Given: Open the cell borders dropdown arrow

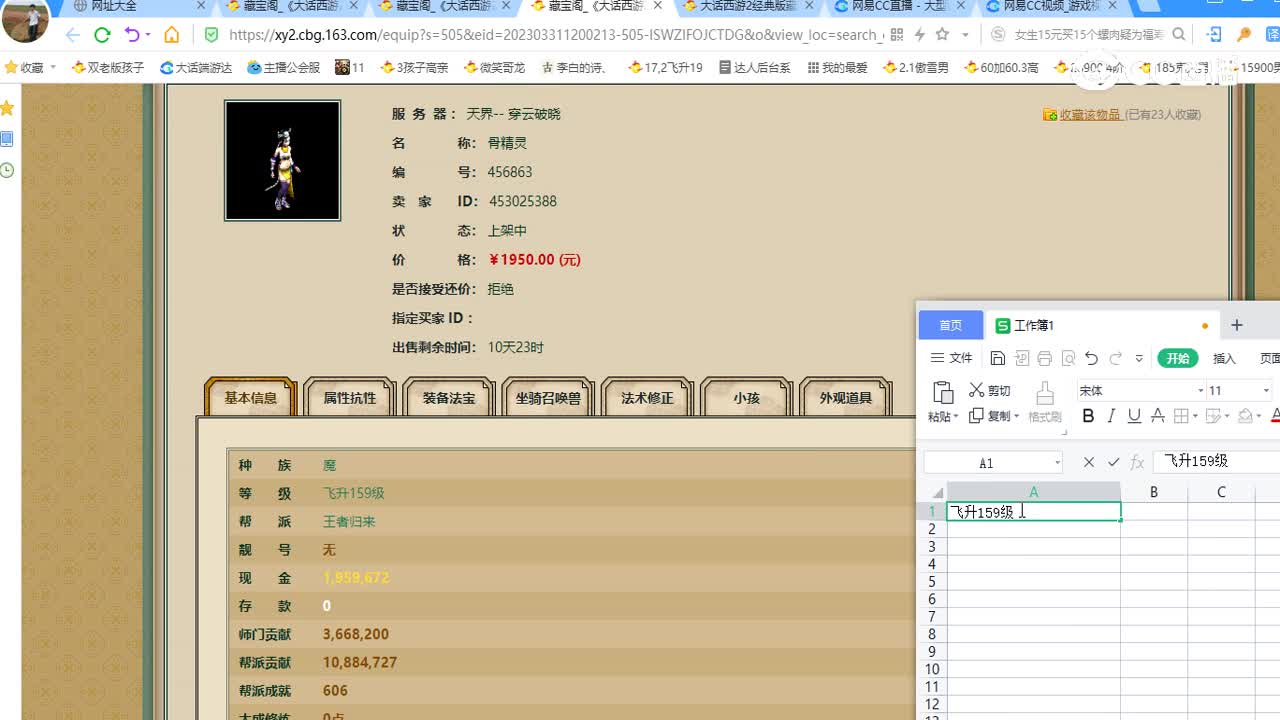Looking at the screenshot, I should point(1195,417).
